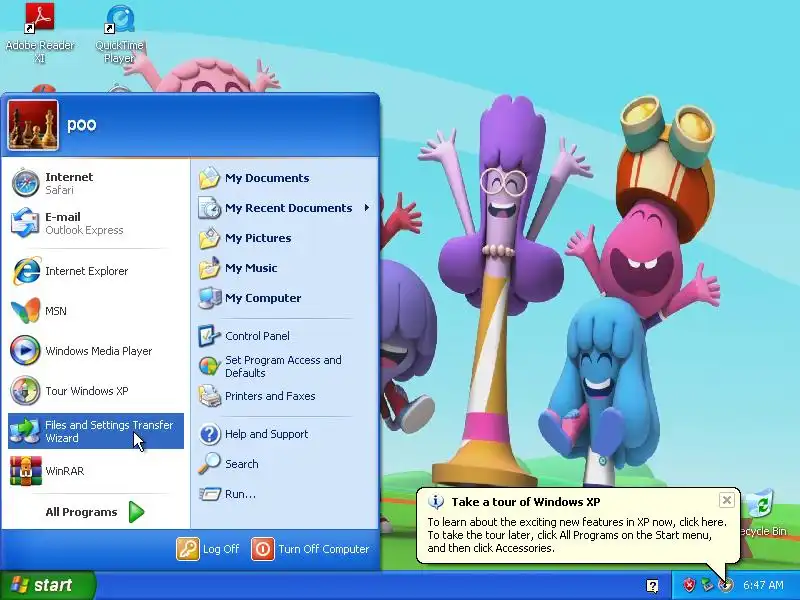Open Windows Media Player
The height and width of the screenshot is (600, 800).
click(96, 351)
